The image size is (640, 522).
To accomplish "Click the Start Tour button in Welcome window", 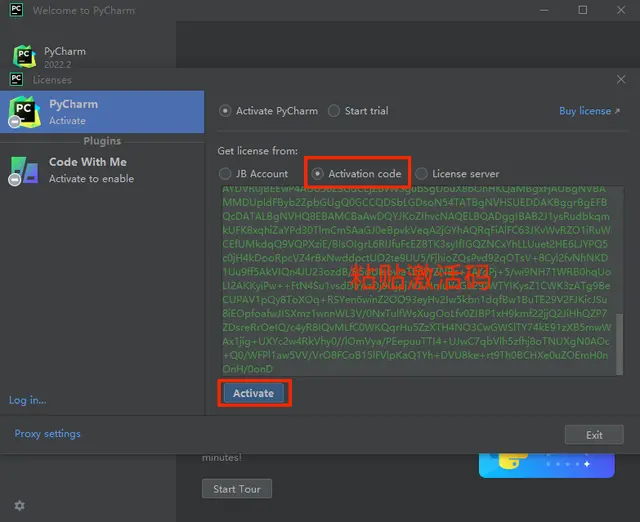I will [x=237, y=489].
